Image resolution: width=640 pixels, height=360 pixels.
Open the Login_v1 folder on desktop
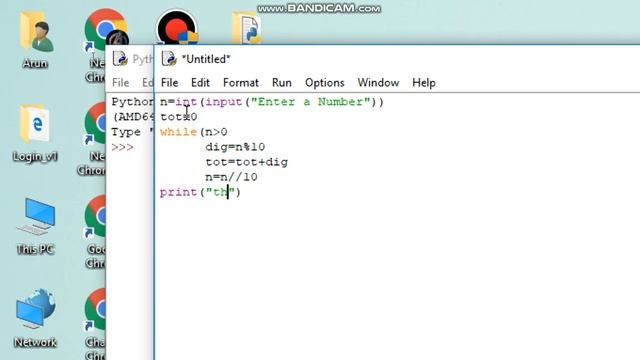(x=36, y=124)
